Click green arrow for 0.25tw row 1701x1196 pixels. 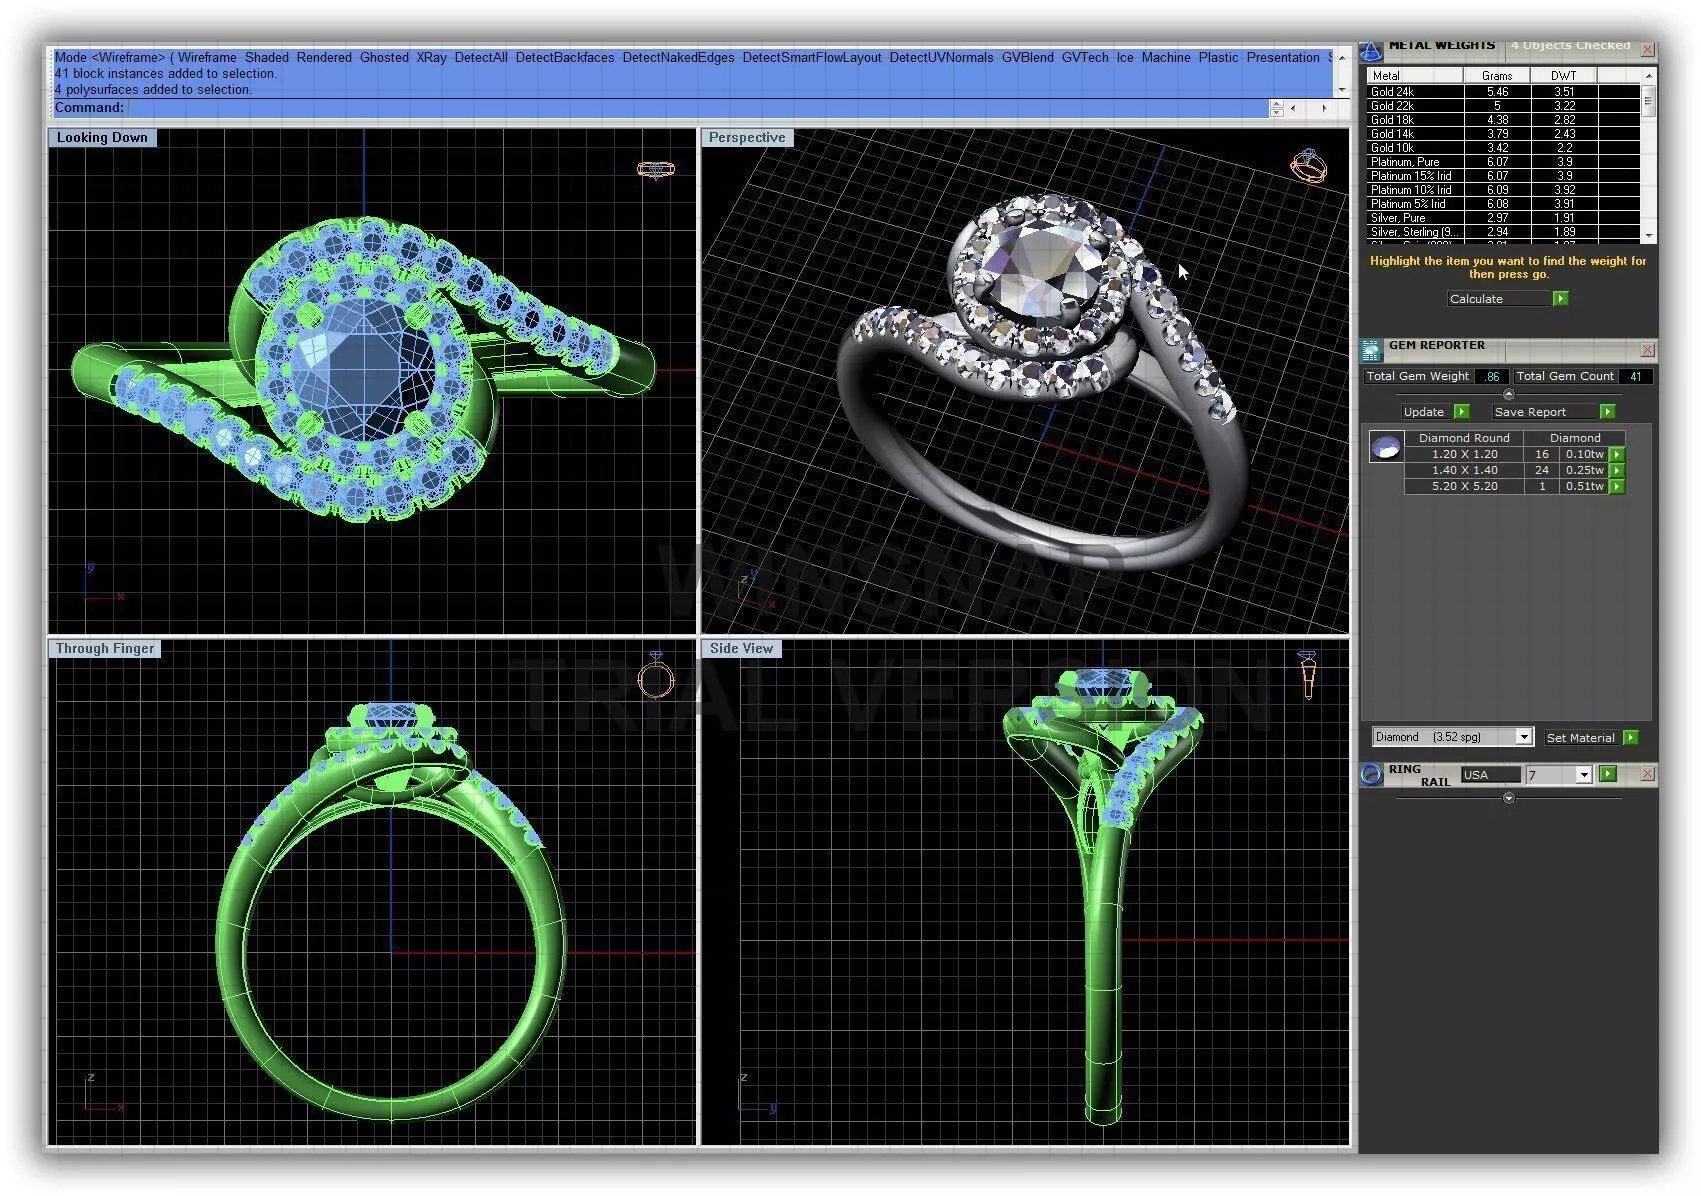1617,470
